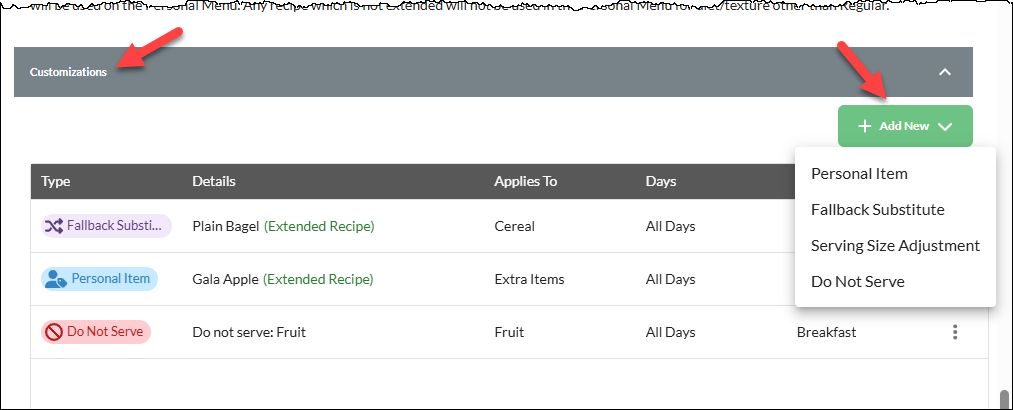Click the Do Not Serve prohibited icon
The image size is (1013, 410).
[53, 332]
